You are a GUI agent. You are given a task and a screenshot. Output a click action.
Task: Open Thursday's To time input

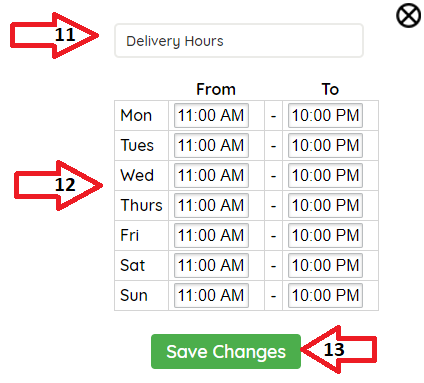tap(325, 205)
